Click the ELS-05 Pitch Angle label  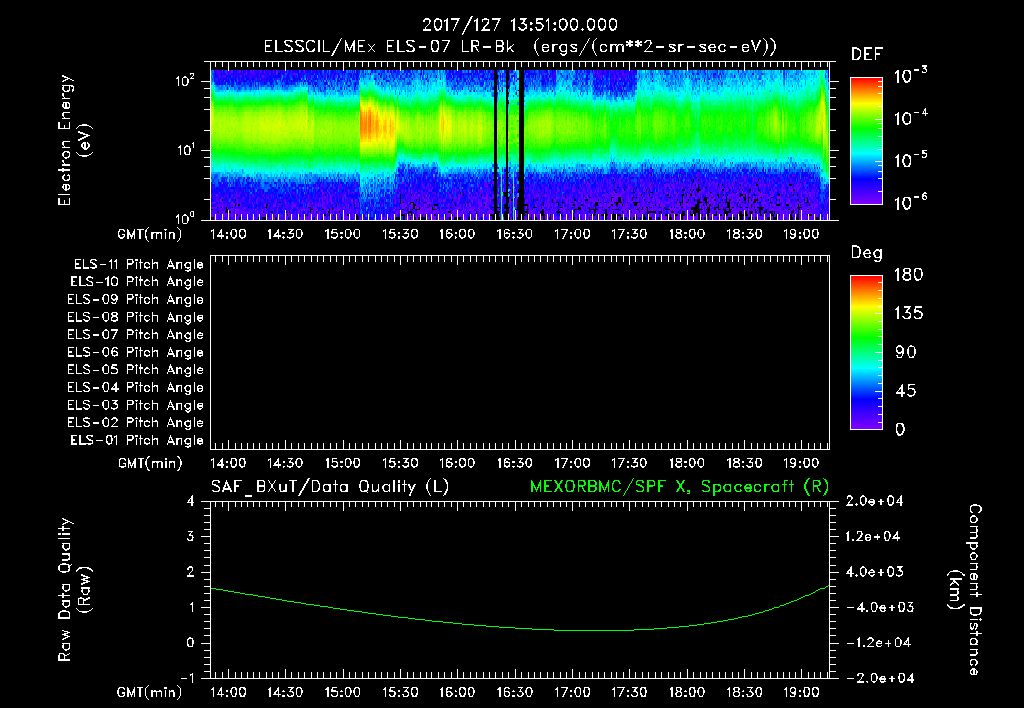click(x=136, y=370)
